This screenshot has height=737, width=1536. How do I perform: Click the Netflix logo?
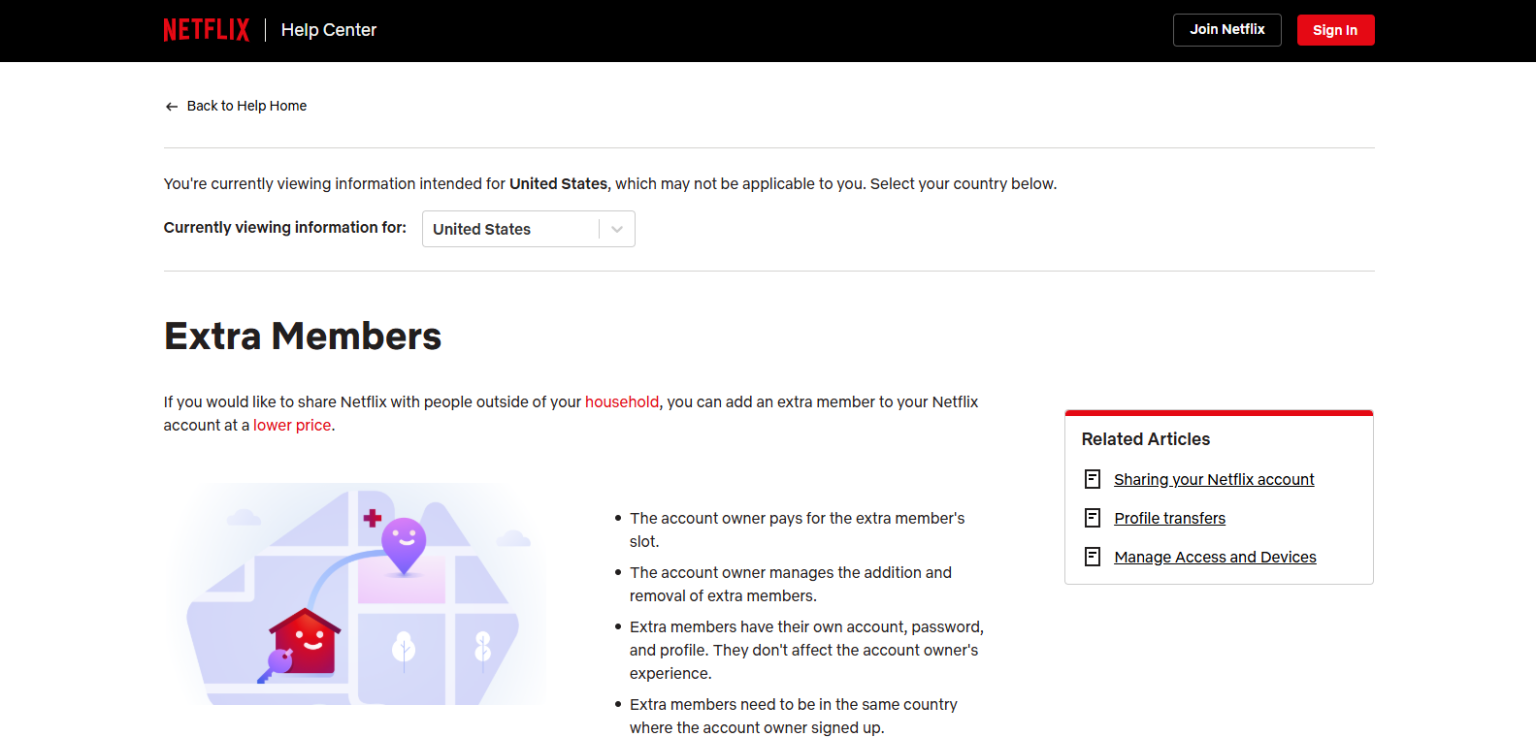tap(206, 30)
